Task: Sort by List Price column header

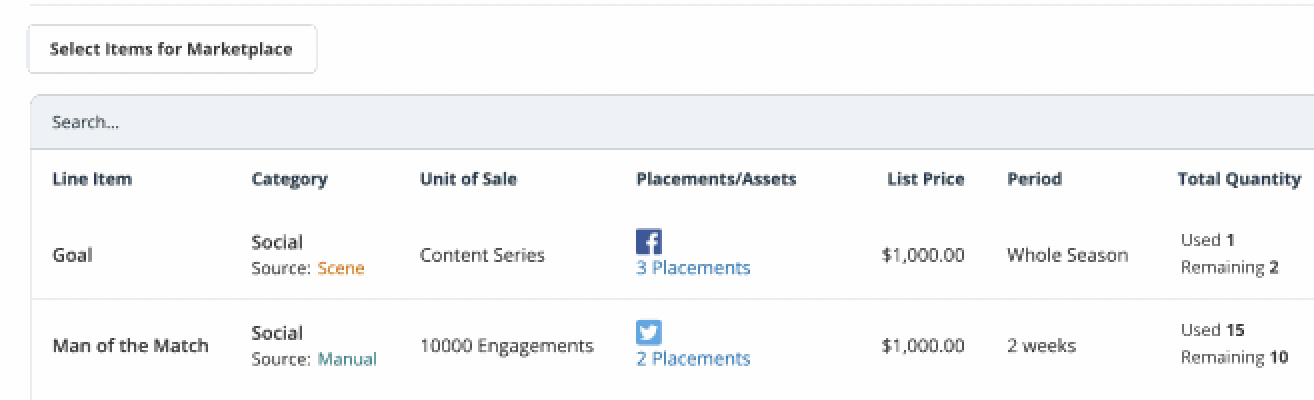Action: point(925,180)
